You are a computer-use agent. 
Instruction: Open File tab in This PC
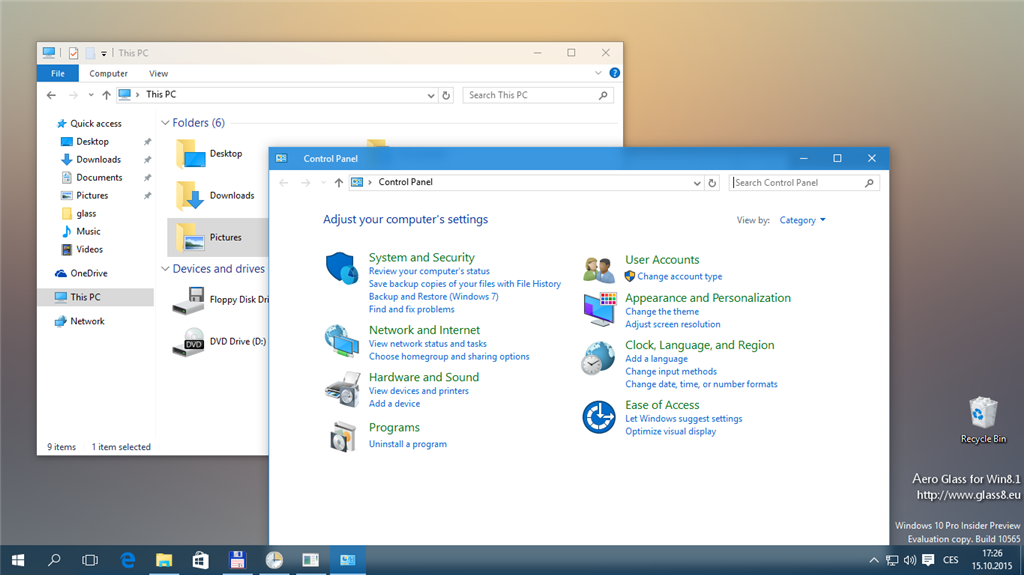pyautogui.click(x=58, y=74)
